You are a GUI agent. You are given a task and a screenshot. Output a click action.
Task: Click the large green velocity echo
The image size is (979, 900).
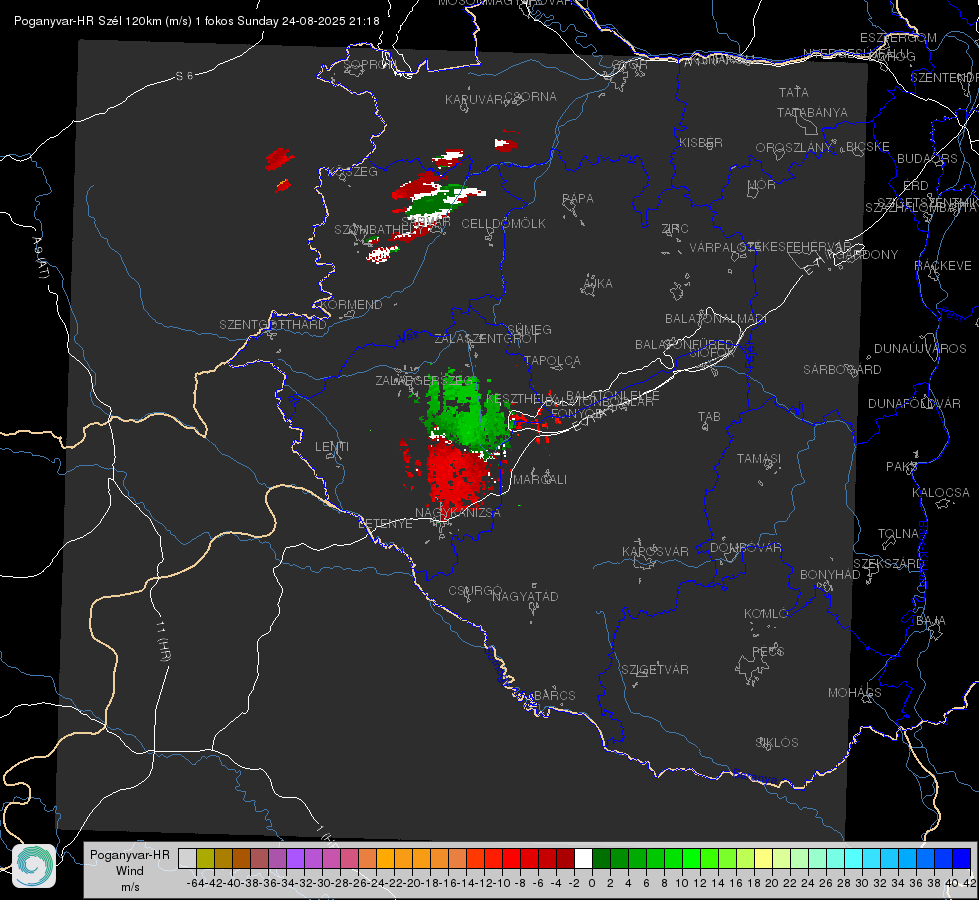pos(467,412)
